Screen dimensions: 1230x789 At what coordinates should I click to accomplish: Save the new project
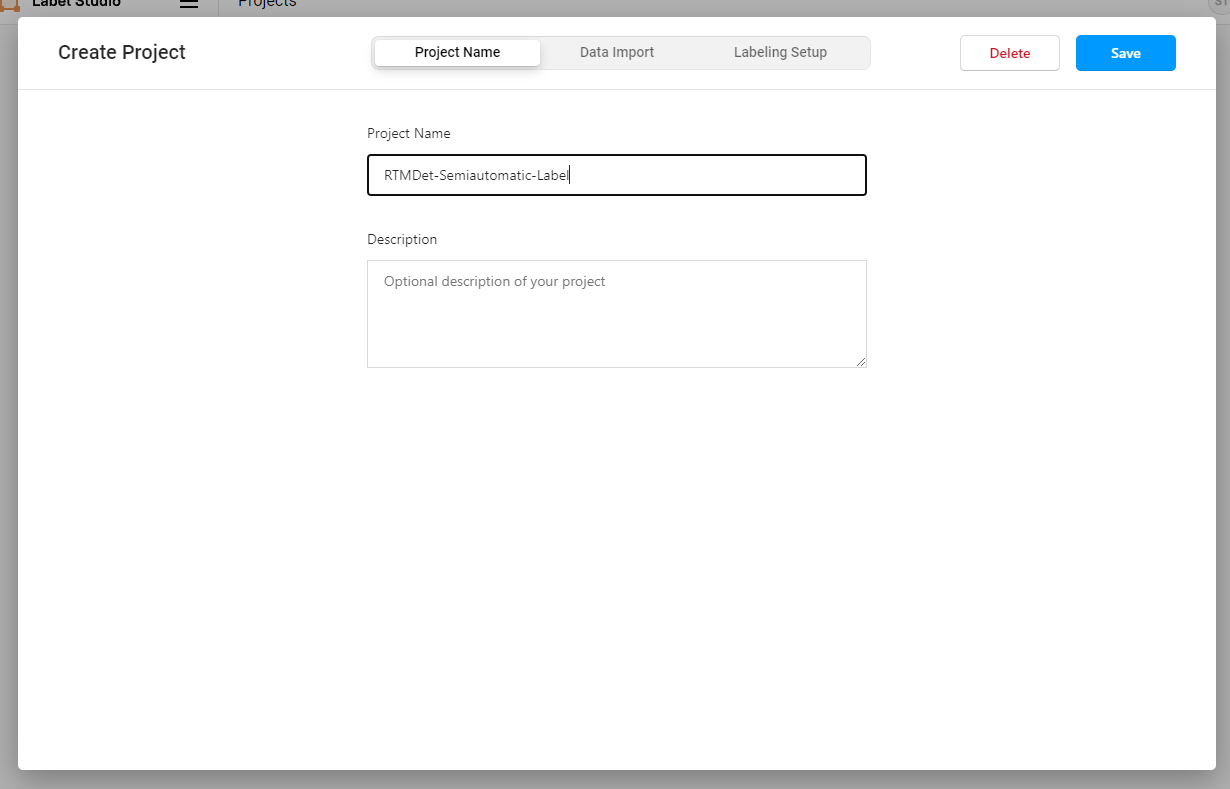pyautogui.click(x=1125, y=53)
